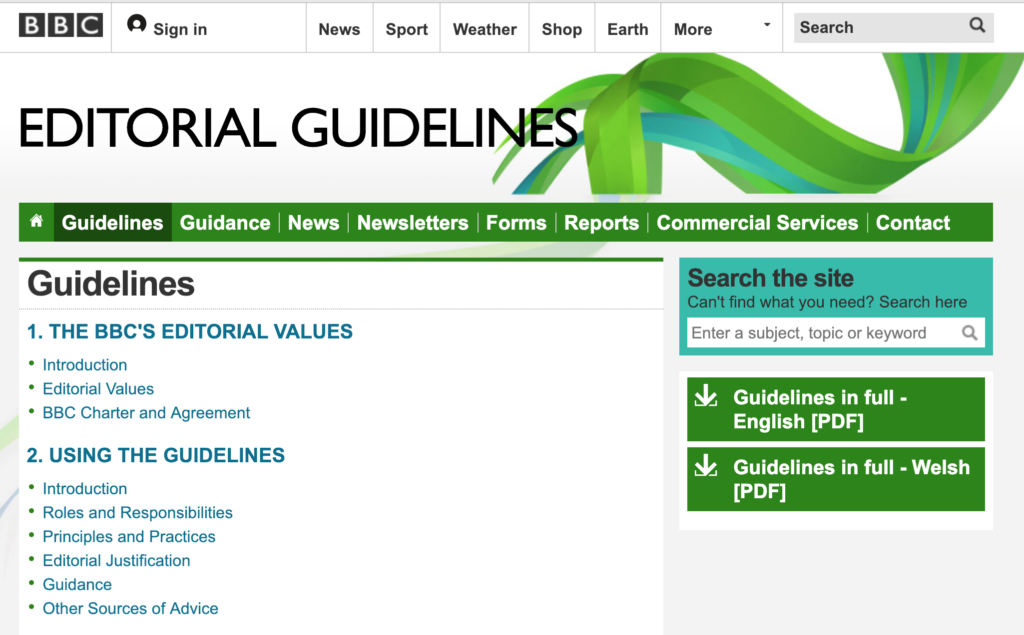The width and height of the screenshot is (1024, 635).
Task: Open Introduction under Using the Guidelines
Action: click(x=85, y=489)
